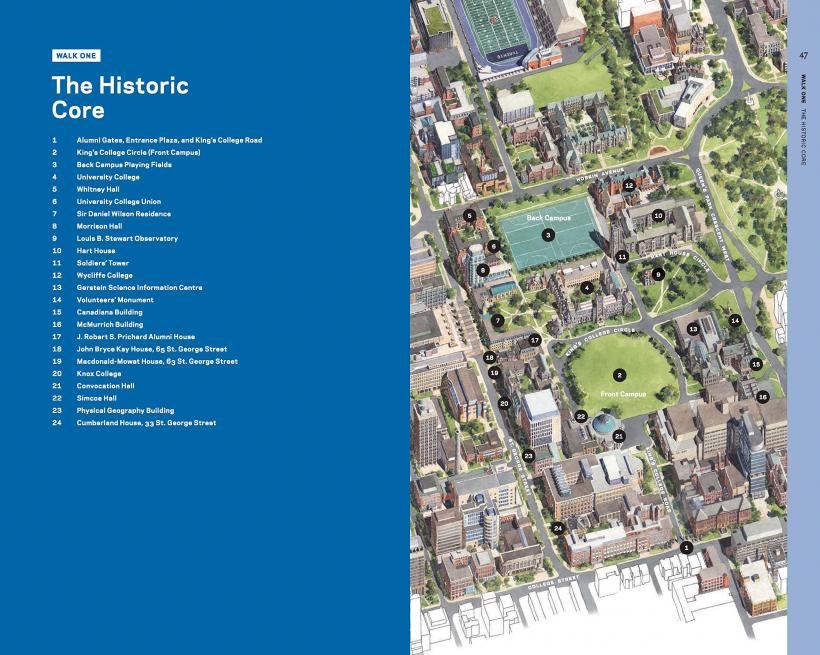
Task: Click marker 3 on the Back Campus field
Action: click(548, 235)
